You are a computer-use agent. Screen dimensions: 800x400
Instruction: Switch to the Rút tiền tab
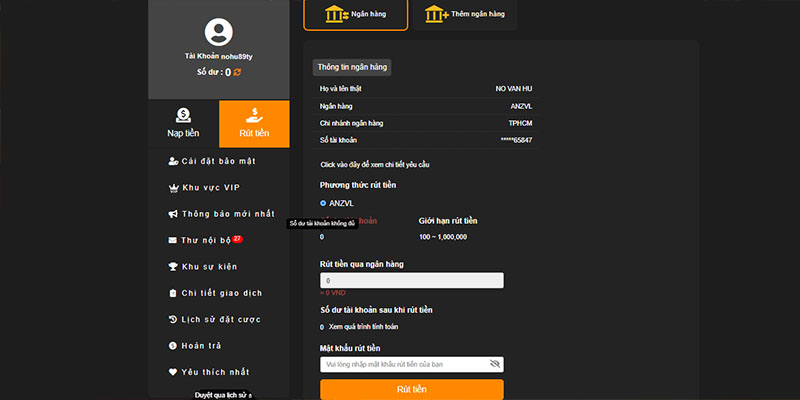click(x=254, y=124)
